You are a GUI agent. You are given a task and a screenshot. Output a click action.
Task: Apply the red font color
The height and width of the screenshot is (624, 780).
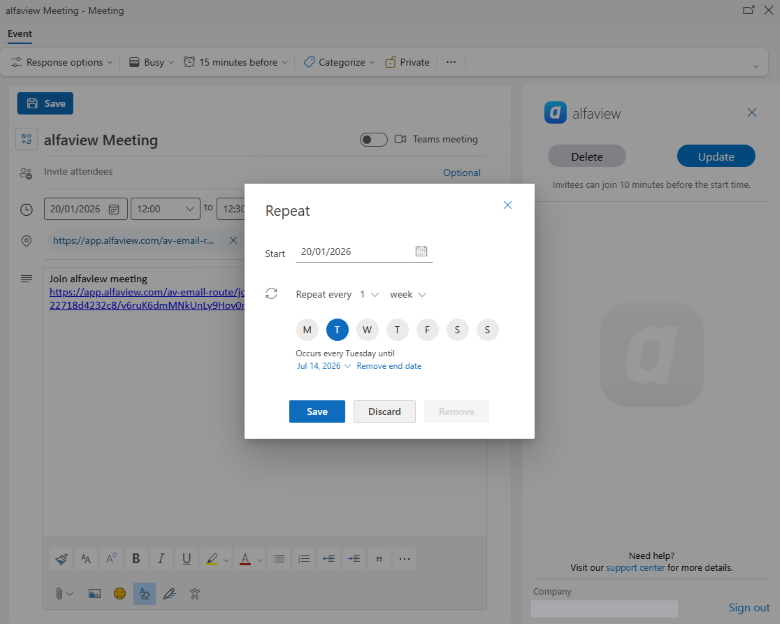tap(245, 559)
